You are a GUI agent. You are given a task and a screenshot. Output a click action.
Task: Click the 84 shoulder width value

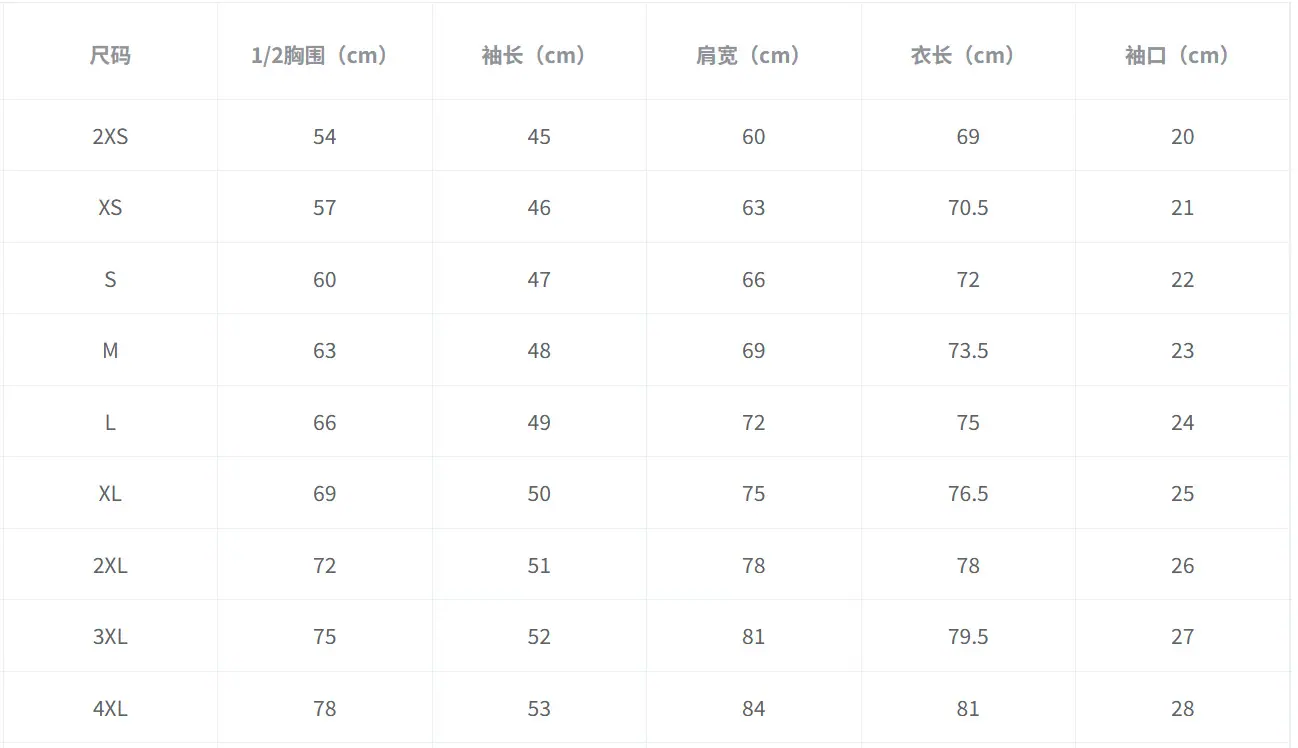[x=753, y=709]
